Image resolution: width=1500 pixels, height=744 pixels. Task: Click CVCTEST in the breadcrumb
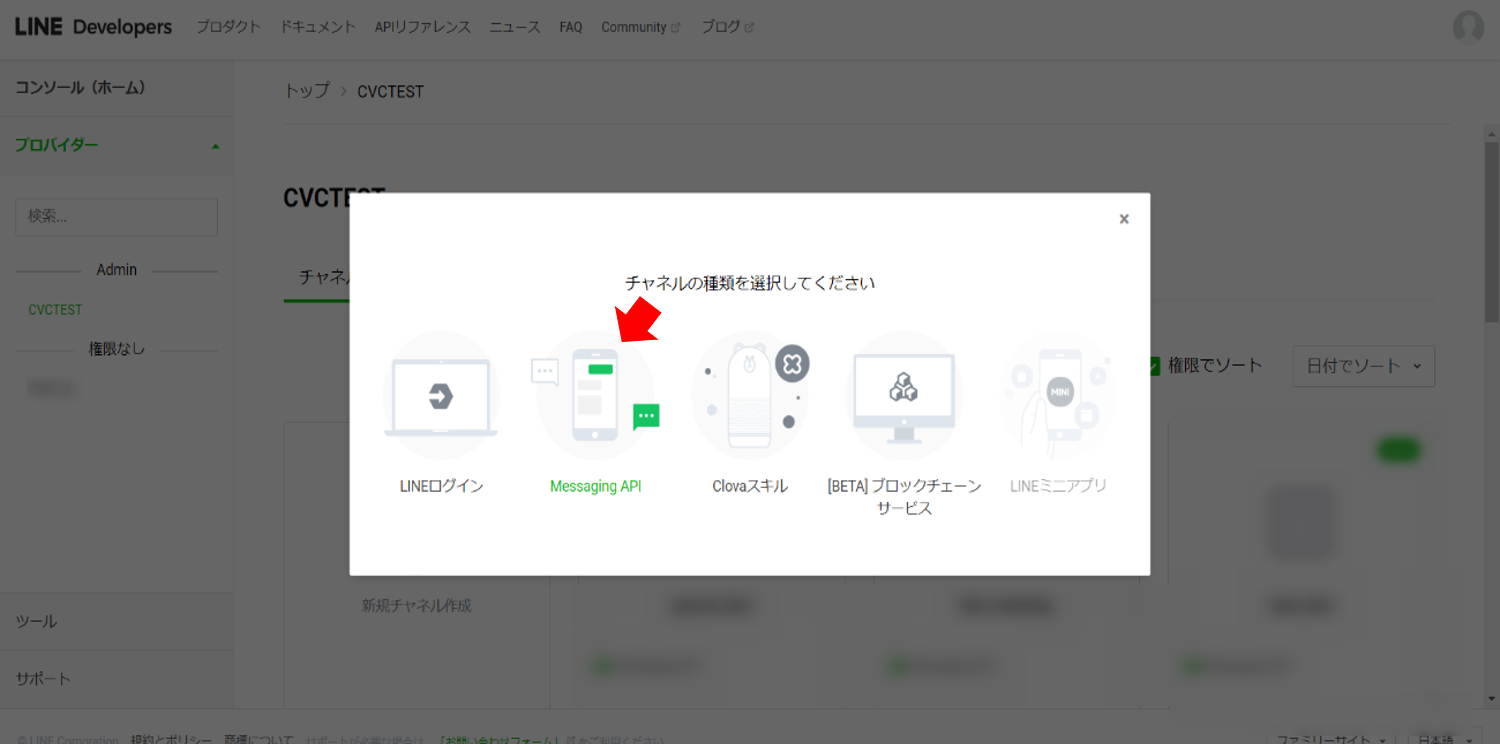pyautogui.click(x=391, y=92)
